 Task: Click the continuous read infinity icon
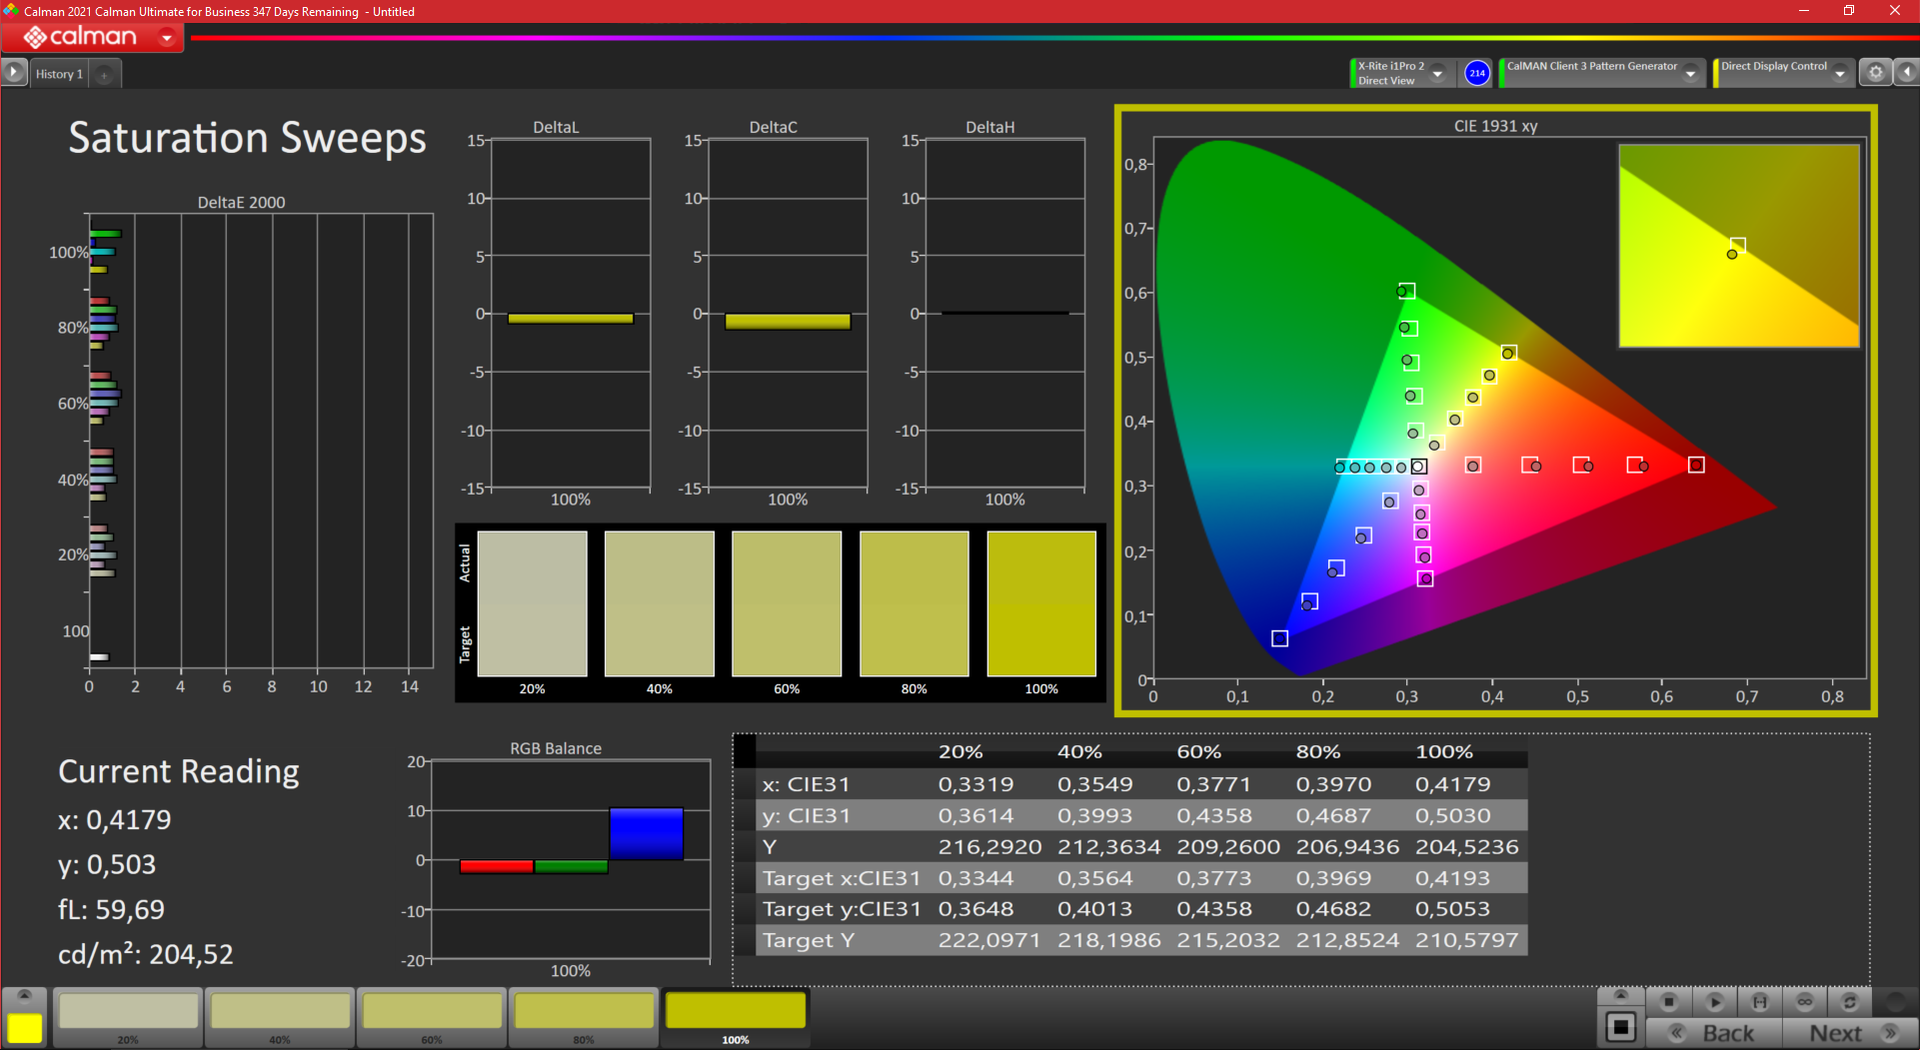(x=1805, y=1001)
